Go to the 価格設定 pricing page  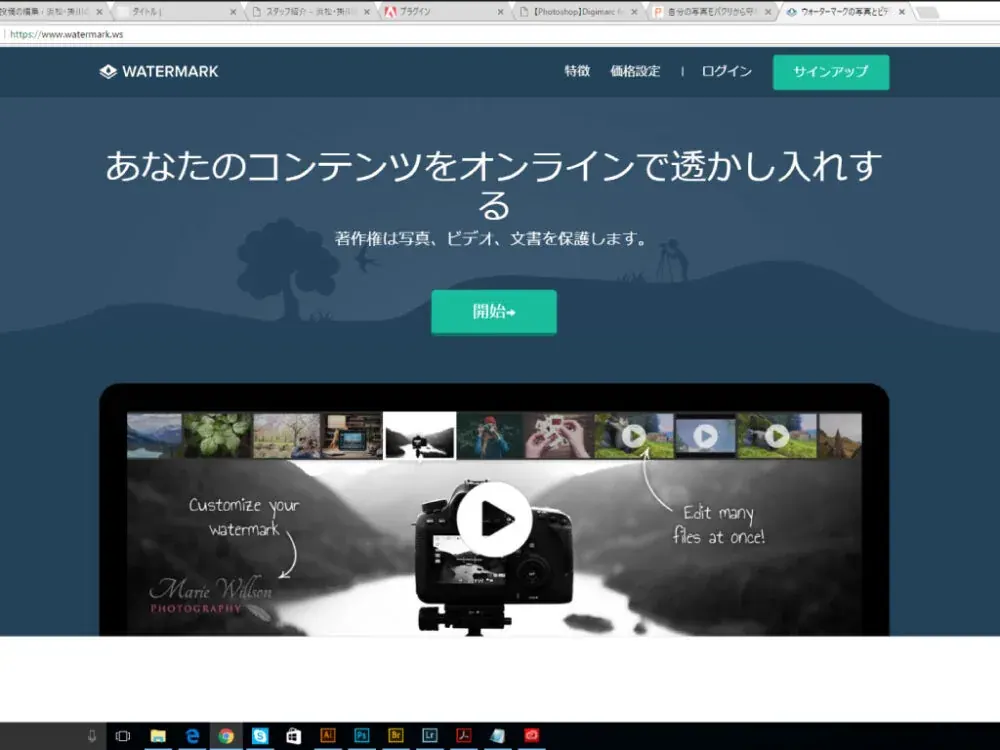coord(635,71)
